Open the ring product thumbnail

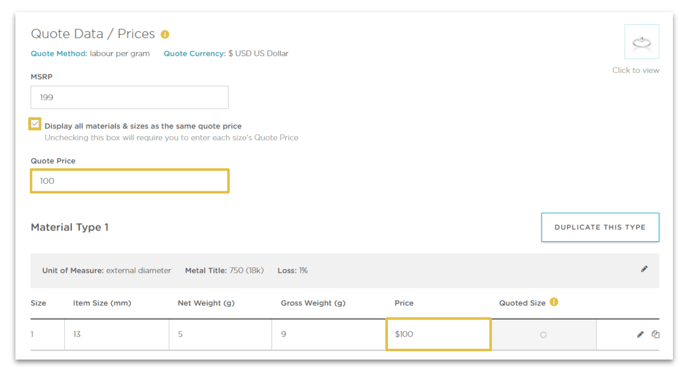click(641, 42)
